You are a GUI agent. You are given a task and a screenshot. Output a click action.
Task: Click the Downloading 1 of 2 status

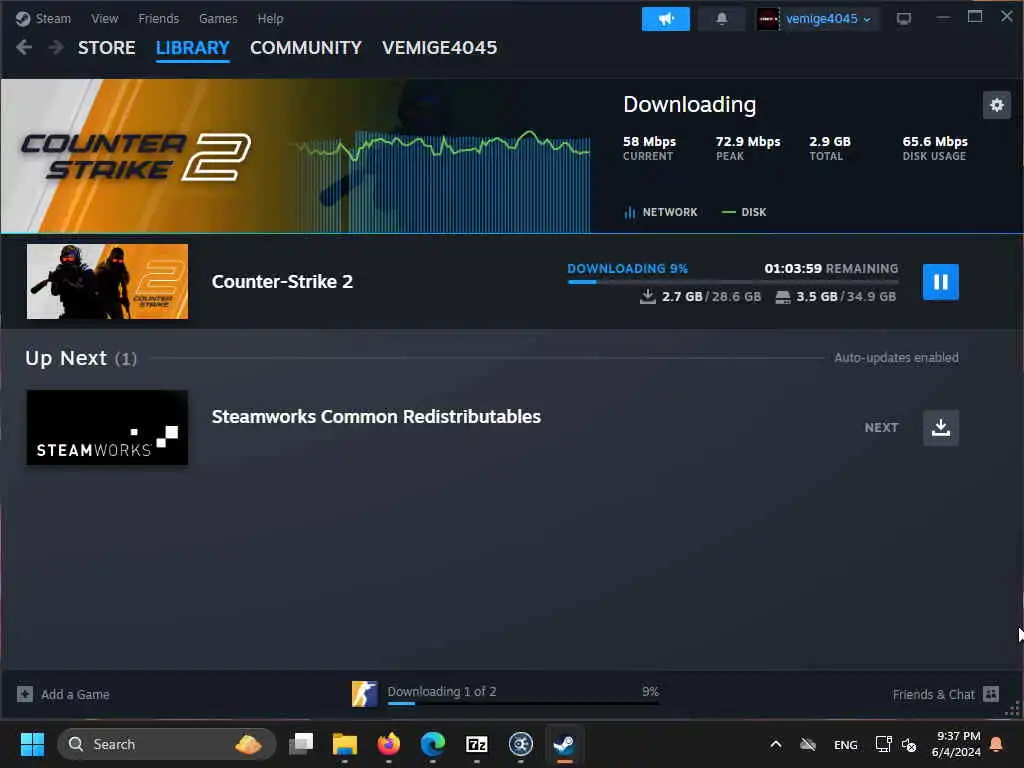[441, 692]
